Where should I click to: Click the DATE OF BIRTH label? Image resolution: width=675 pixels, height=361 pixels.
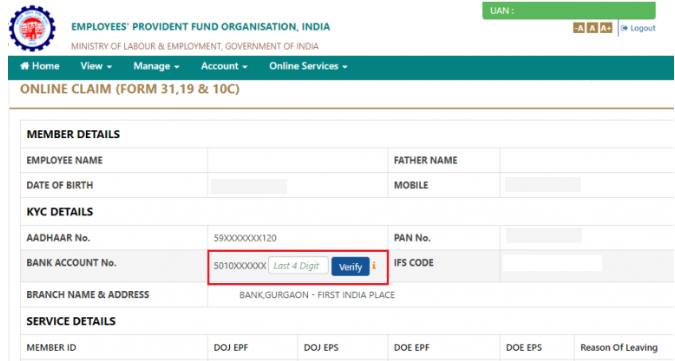tap(59, 185)
